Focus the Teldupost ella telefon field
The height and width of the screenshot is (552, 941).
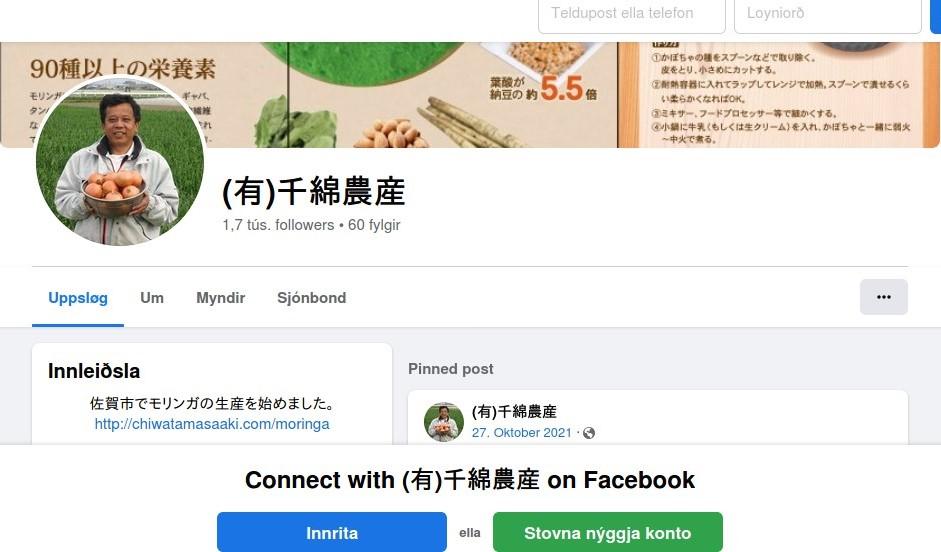click(x=632, y=13)
